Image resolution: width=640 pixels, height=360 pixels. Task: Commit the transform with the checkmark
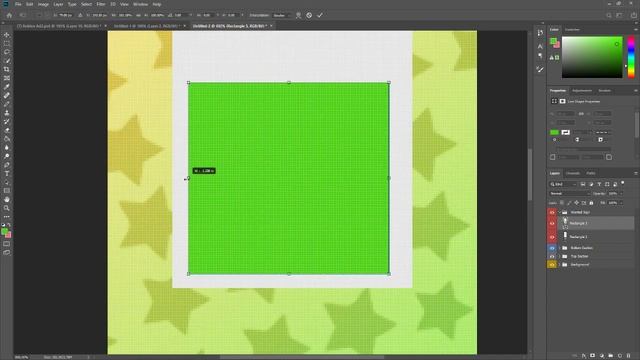[320, 15]
